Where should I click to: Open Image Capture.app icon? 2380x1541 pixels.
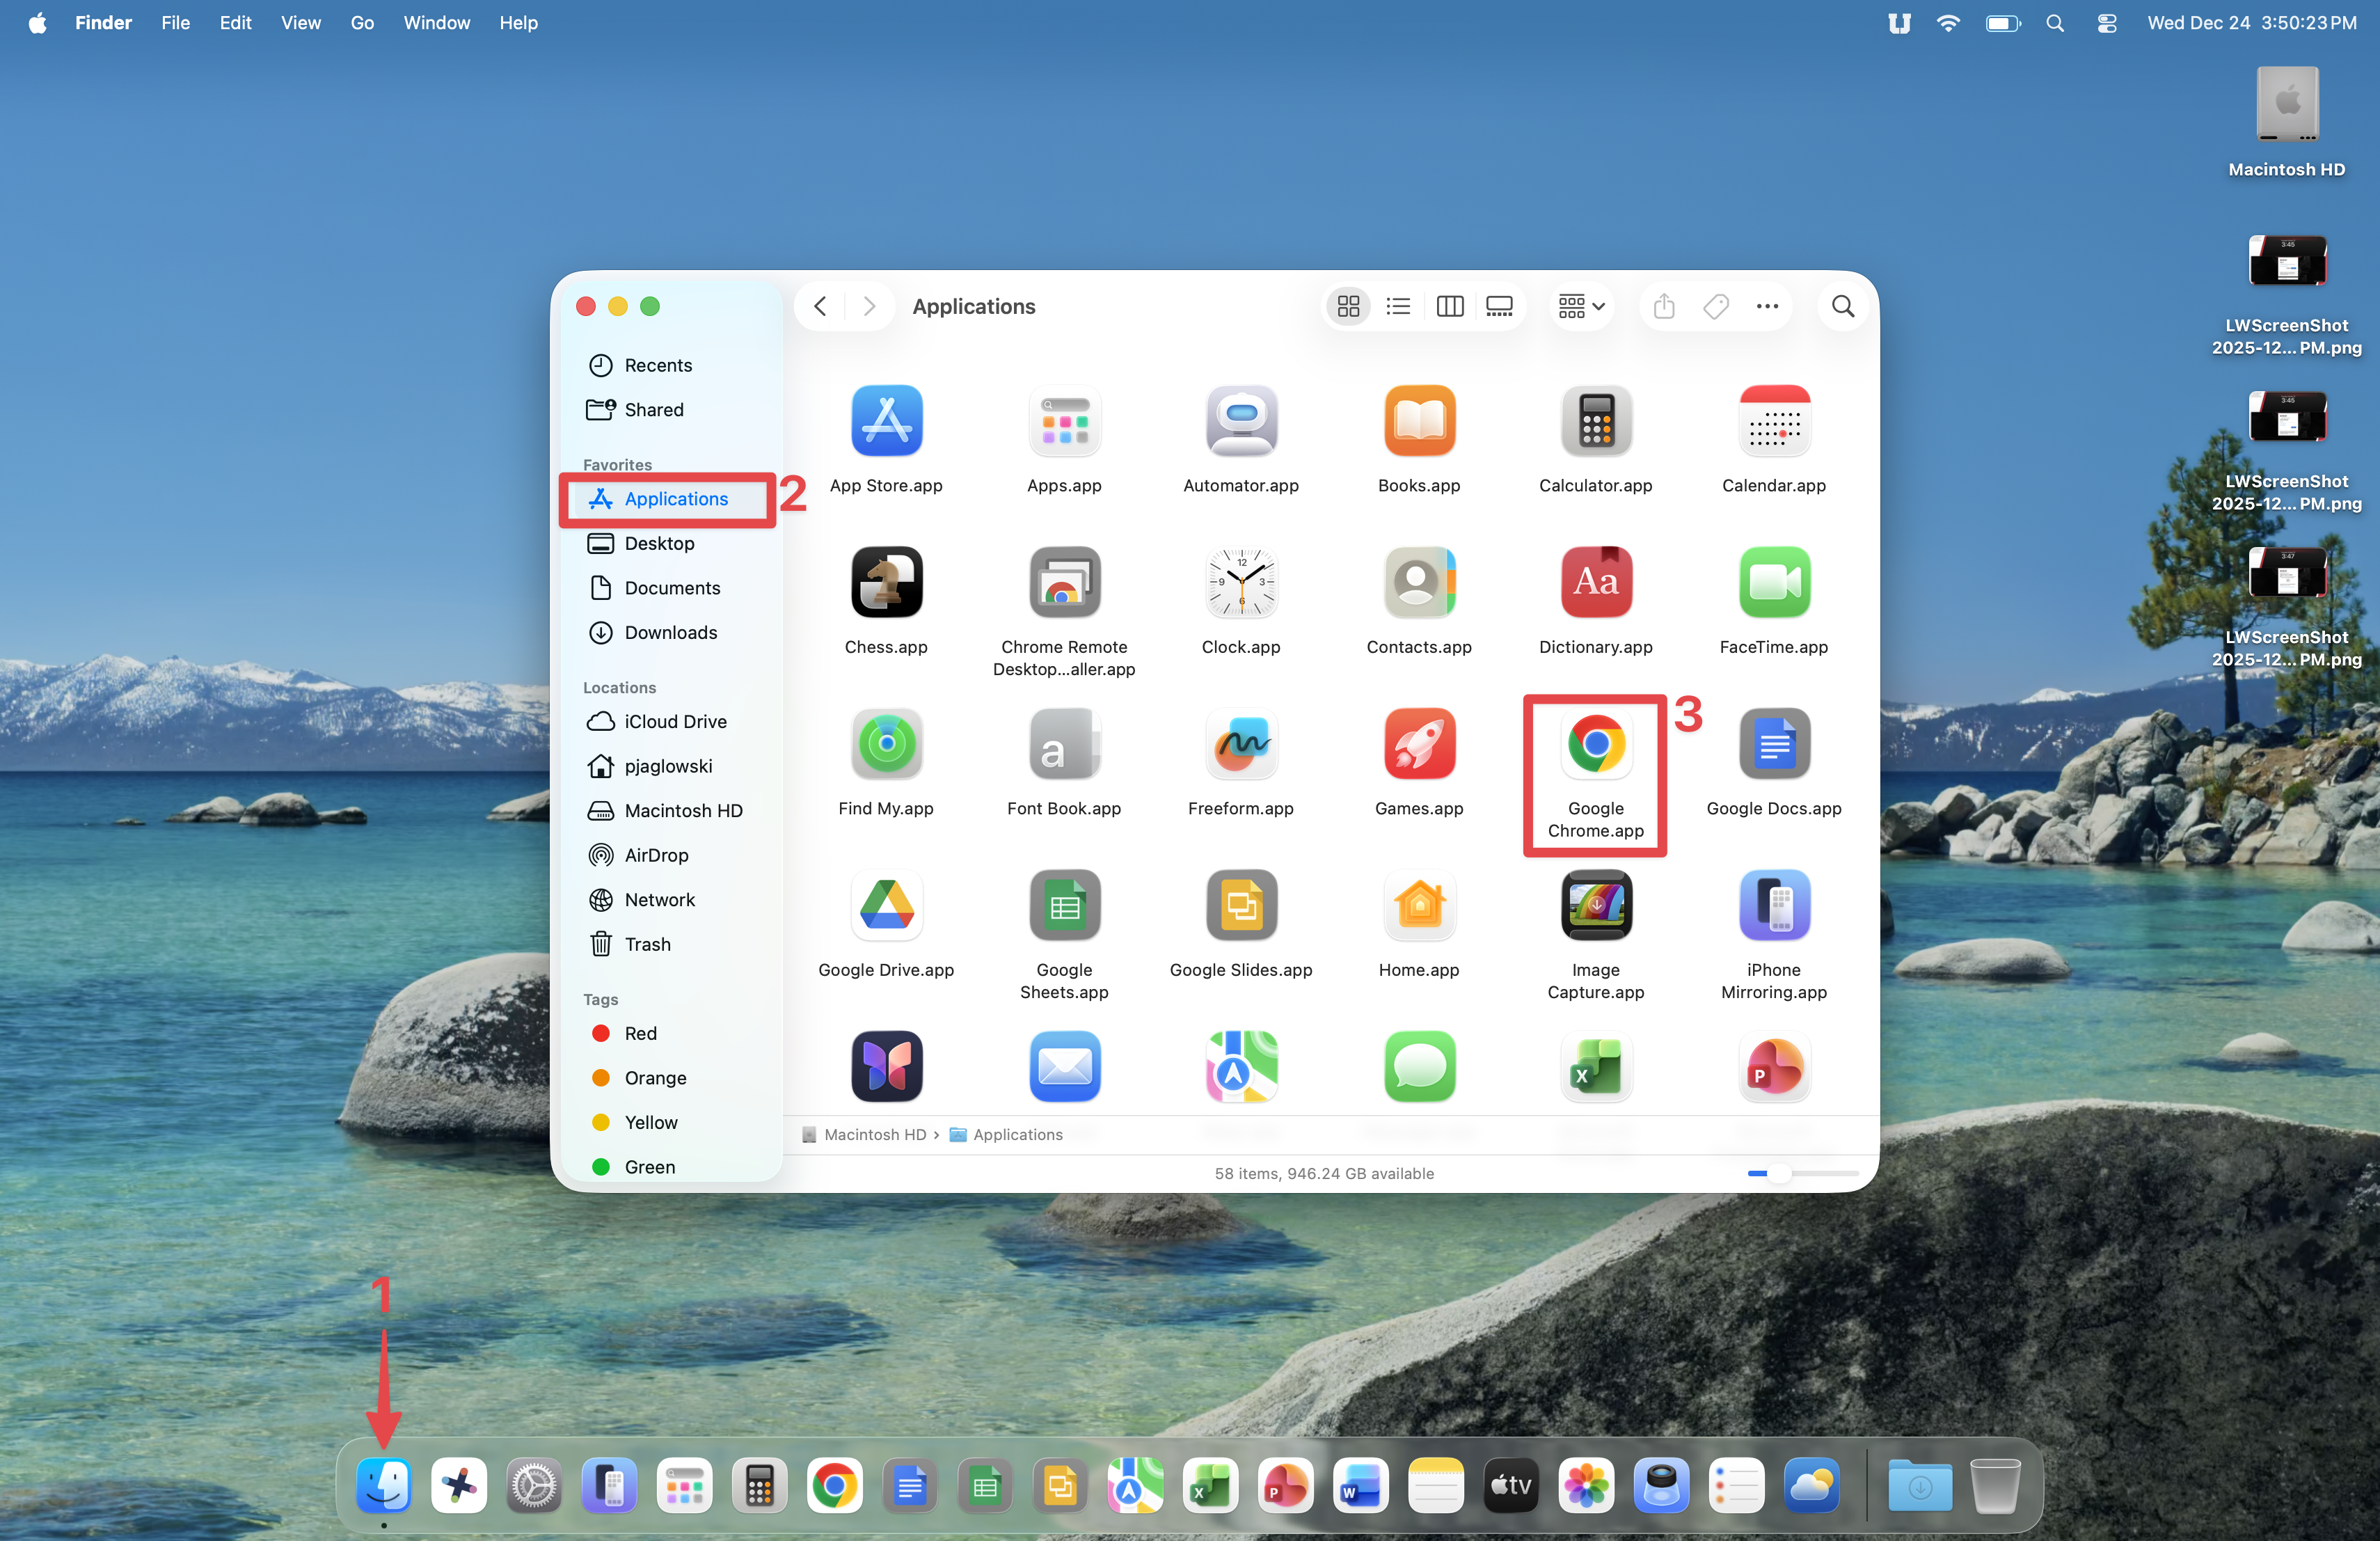(x=1595, y=906)
